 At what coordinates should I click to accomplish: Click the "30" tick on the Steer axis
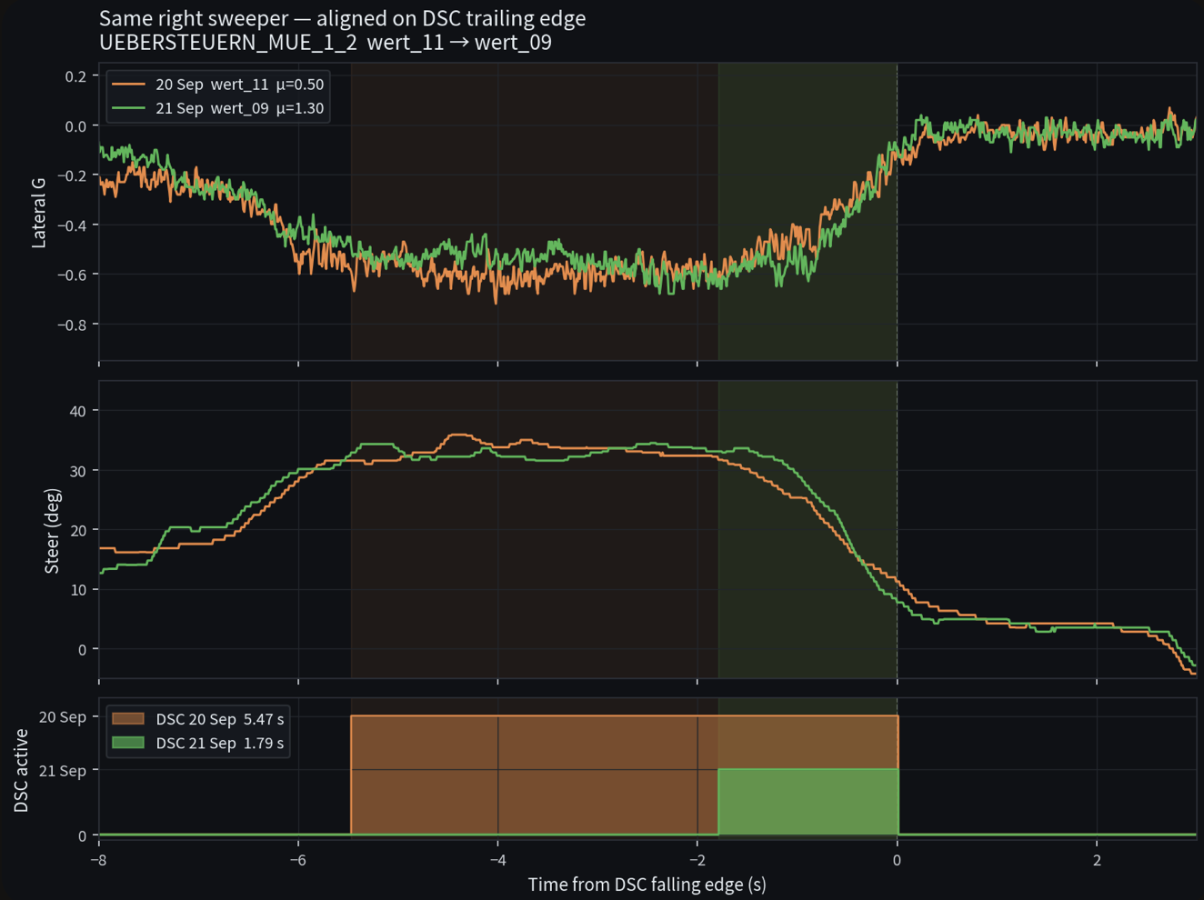pyautogui.click(x=77, y=470)
